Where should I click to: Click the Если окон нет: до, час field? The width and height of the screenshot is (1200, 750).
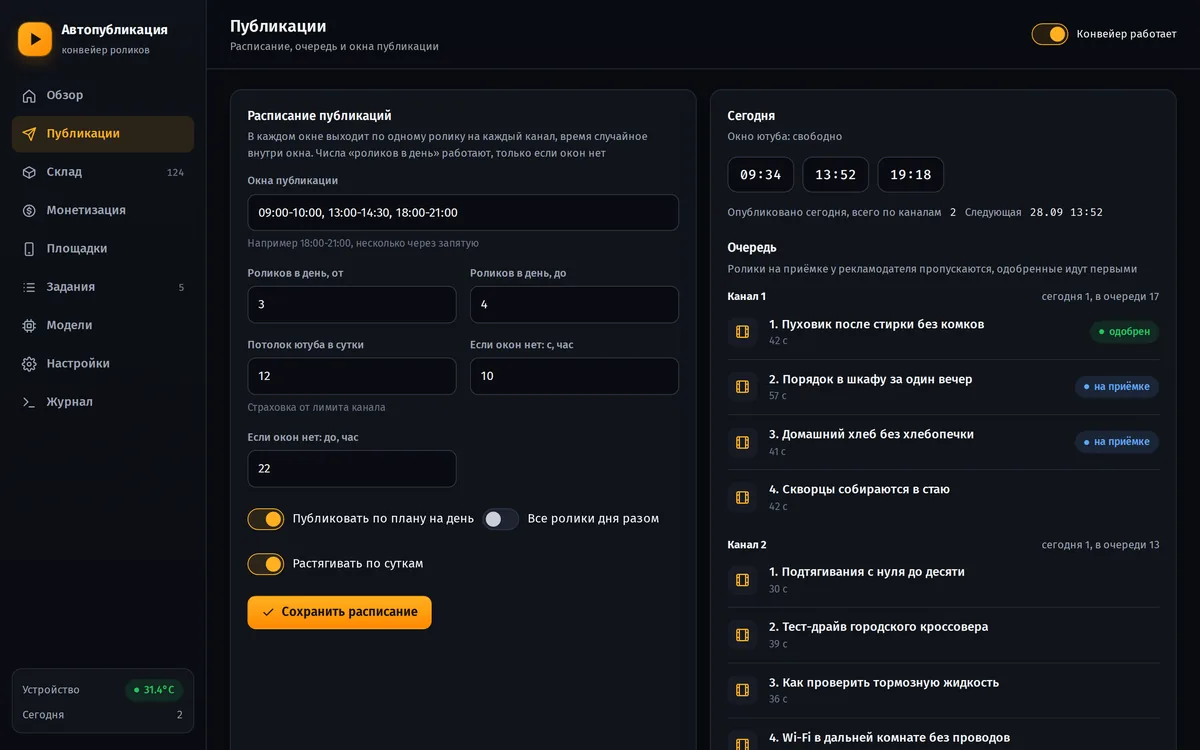pos(352,469)
